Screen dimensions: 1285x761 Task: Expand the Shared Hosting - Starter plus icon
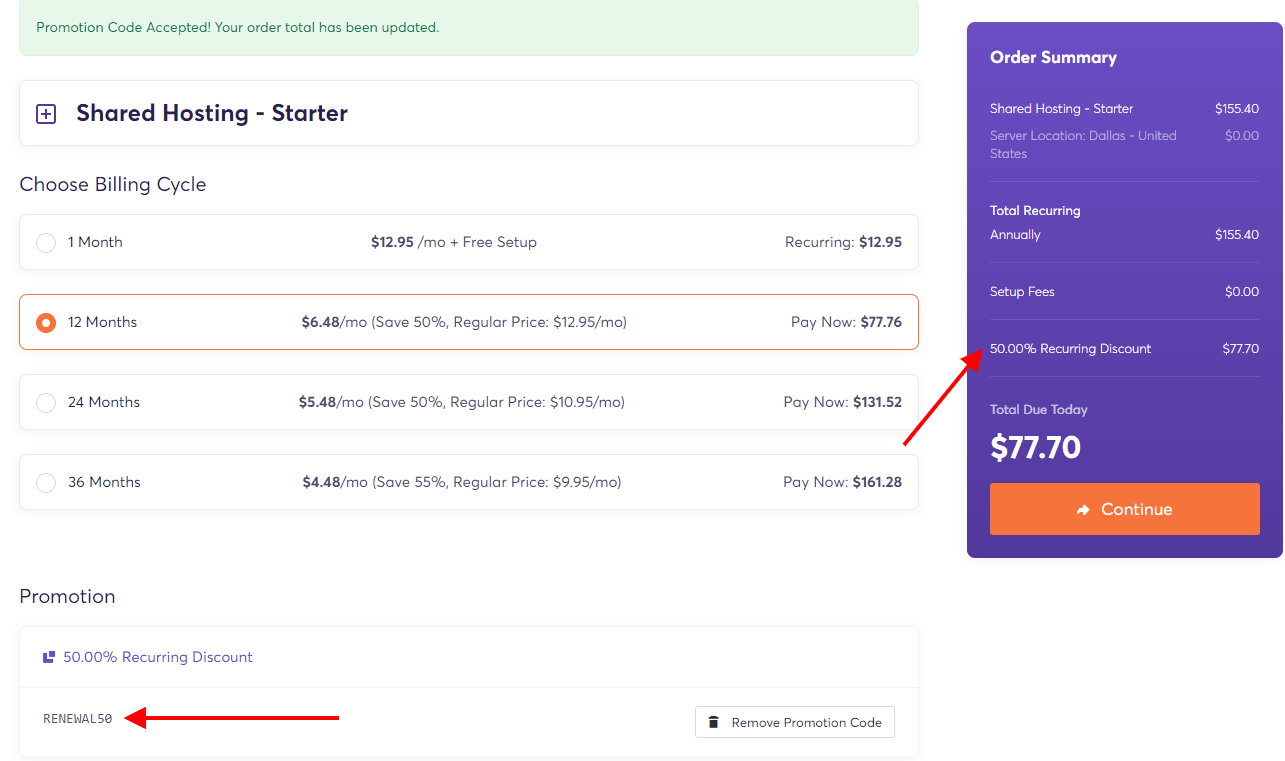[x=46, y=114]
